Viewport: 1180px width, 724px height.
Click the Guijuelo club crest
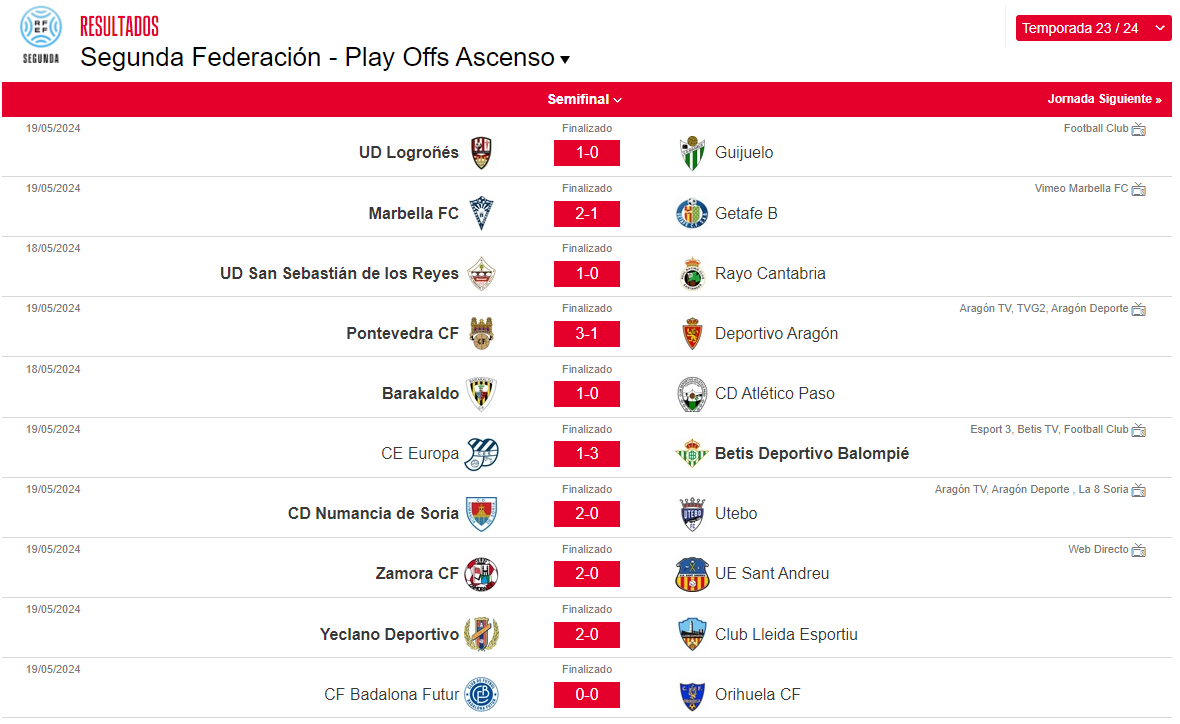[x=692, y=153]
